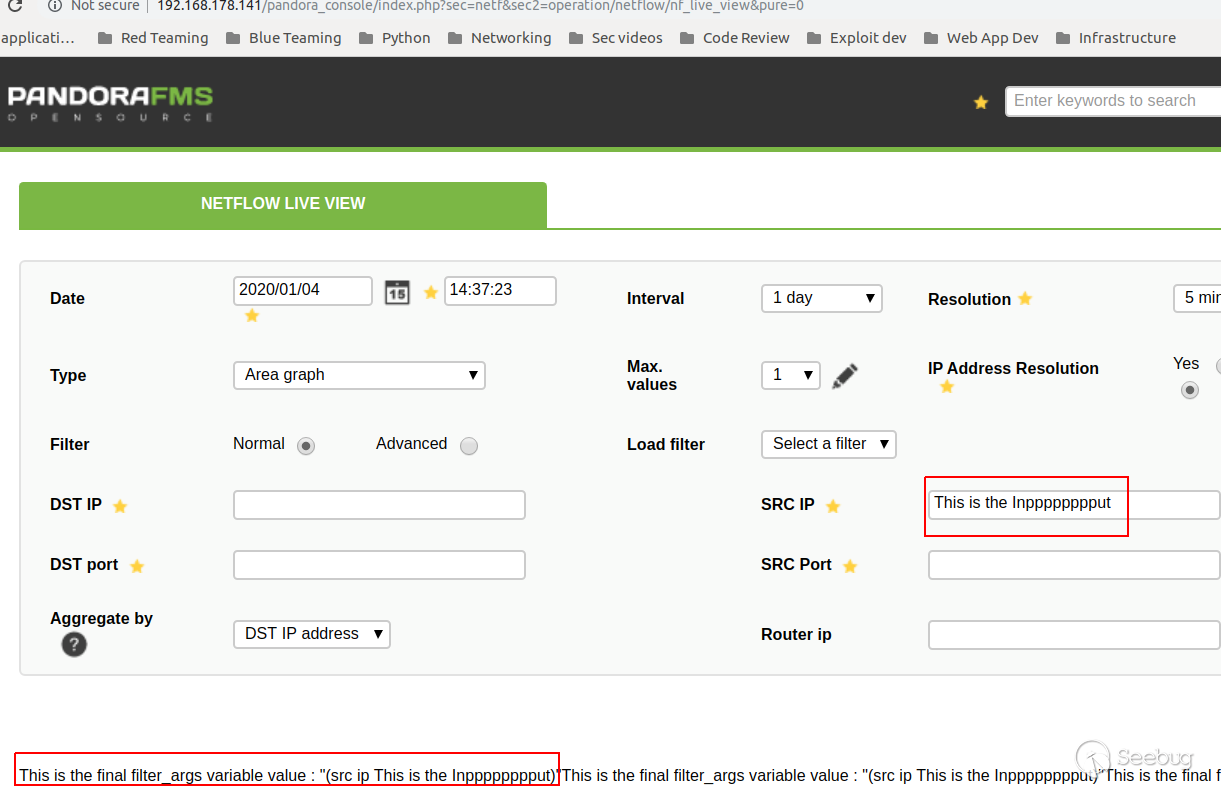The width and height of the screenshot is (1221, 786).
Task: Open the Blue Teaming bookmarks folder
Action: click(283, 38)
